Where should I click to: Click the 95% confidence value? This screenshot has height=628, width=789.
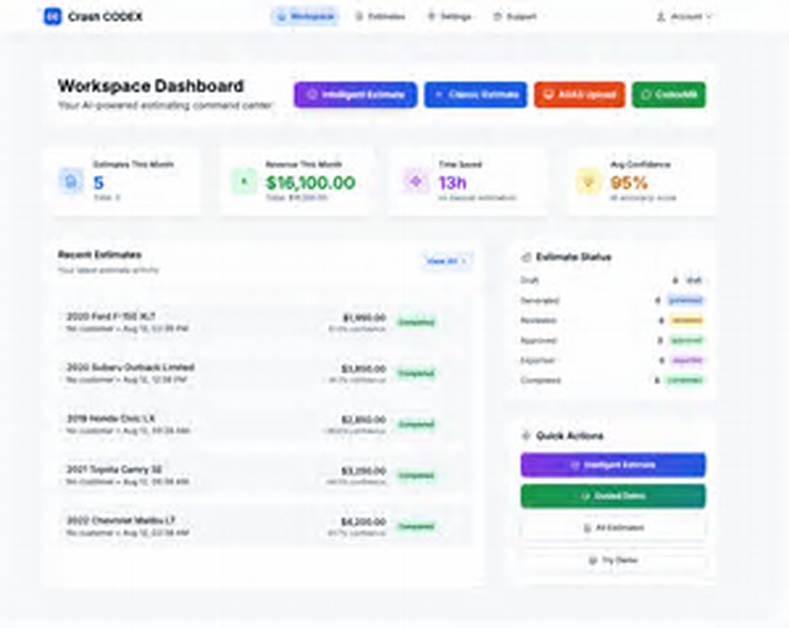(x=629, y=183)
